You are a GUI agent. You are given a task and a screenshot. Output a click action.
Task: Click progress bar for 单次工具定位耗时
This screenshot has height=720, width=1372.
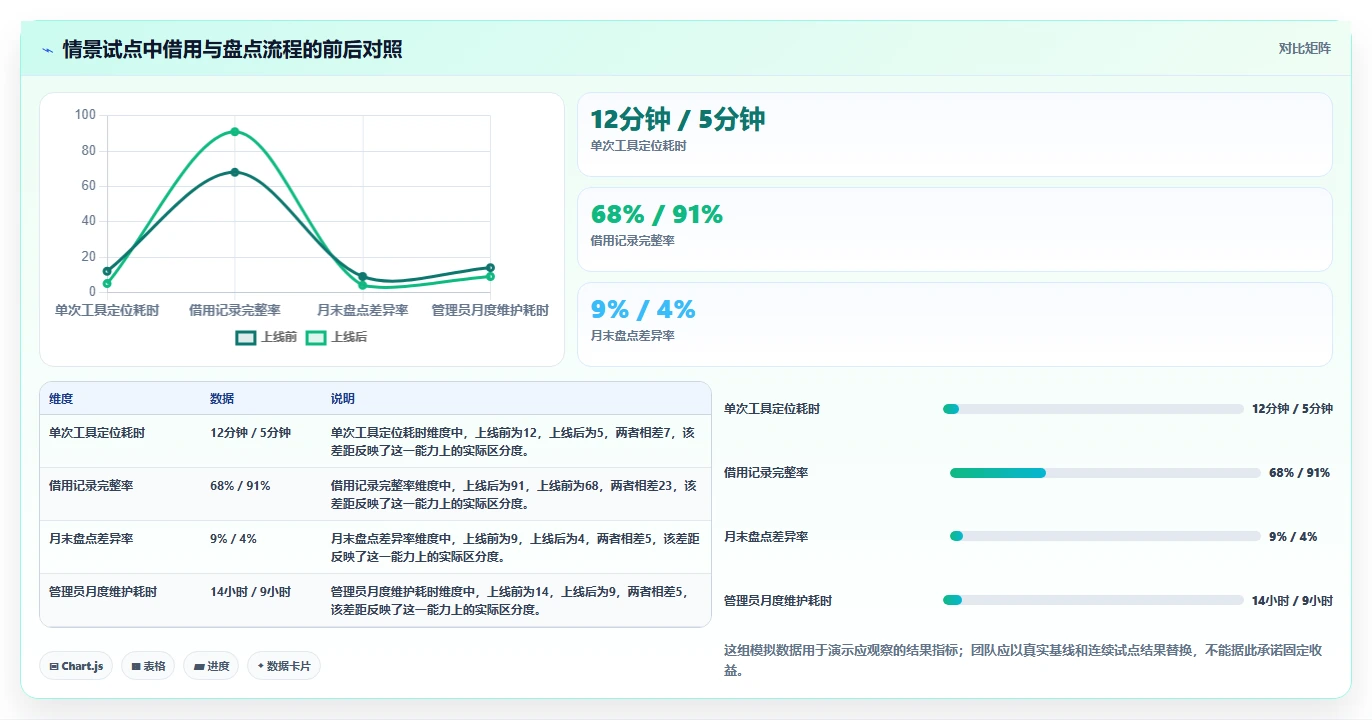coord(1093,409)
